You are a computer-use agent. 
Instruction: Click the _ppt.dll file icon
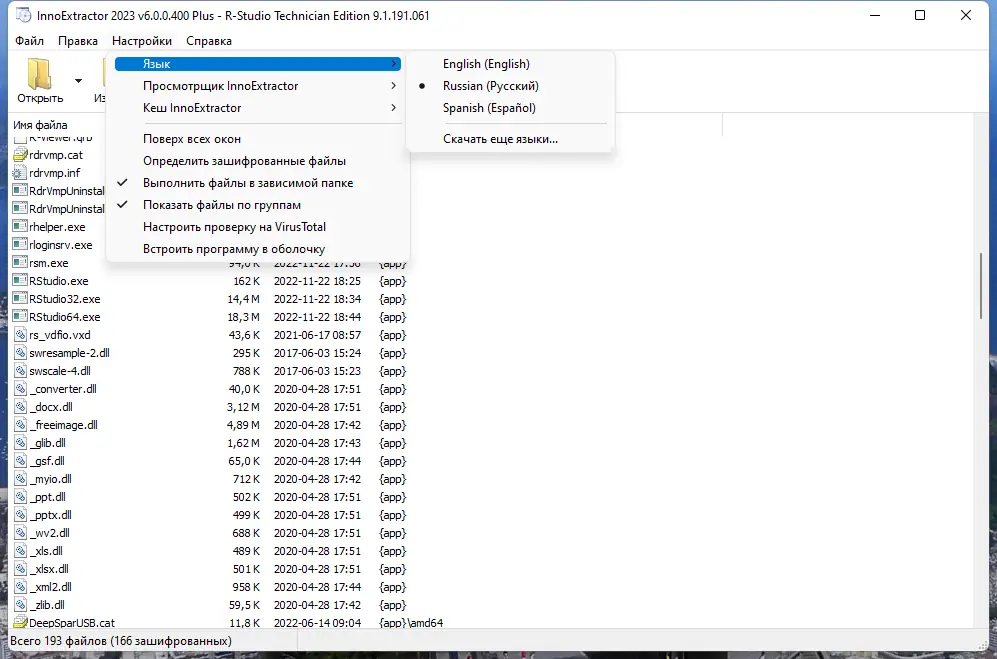[20, 497]
